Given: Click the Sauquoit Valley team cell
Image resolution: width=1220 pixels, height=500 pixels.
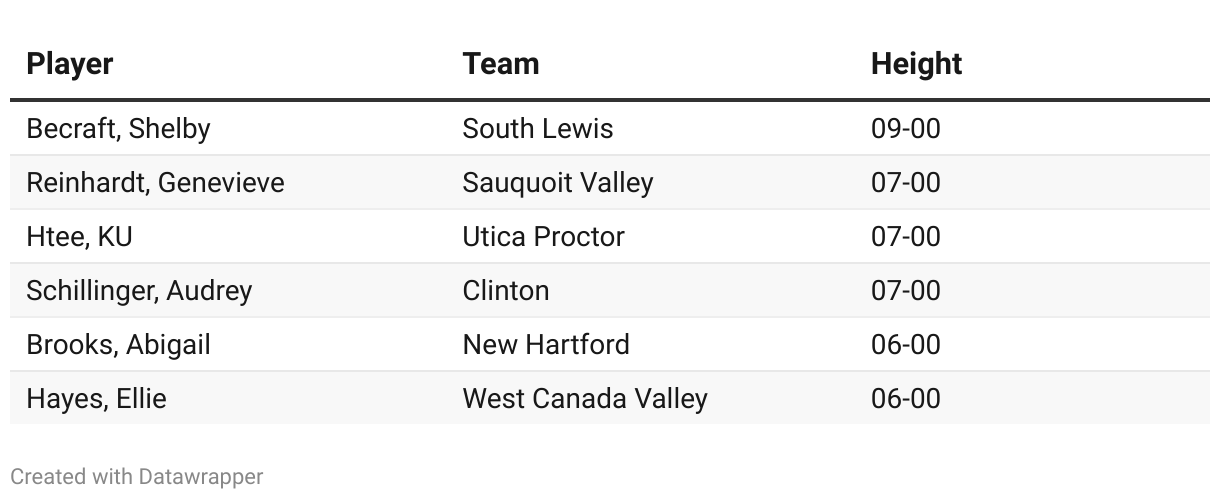Looking at the screenshot, I should coord(558,183).
